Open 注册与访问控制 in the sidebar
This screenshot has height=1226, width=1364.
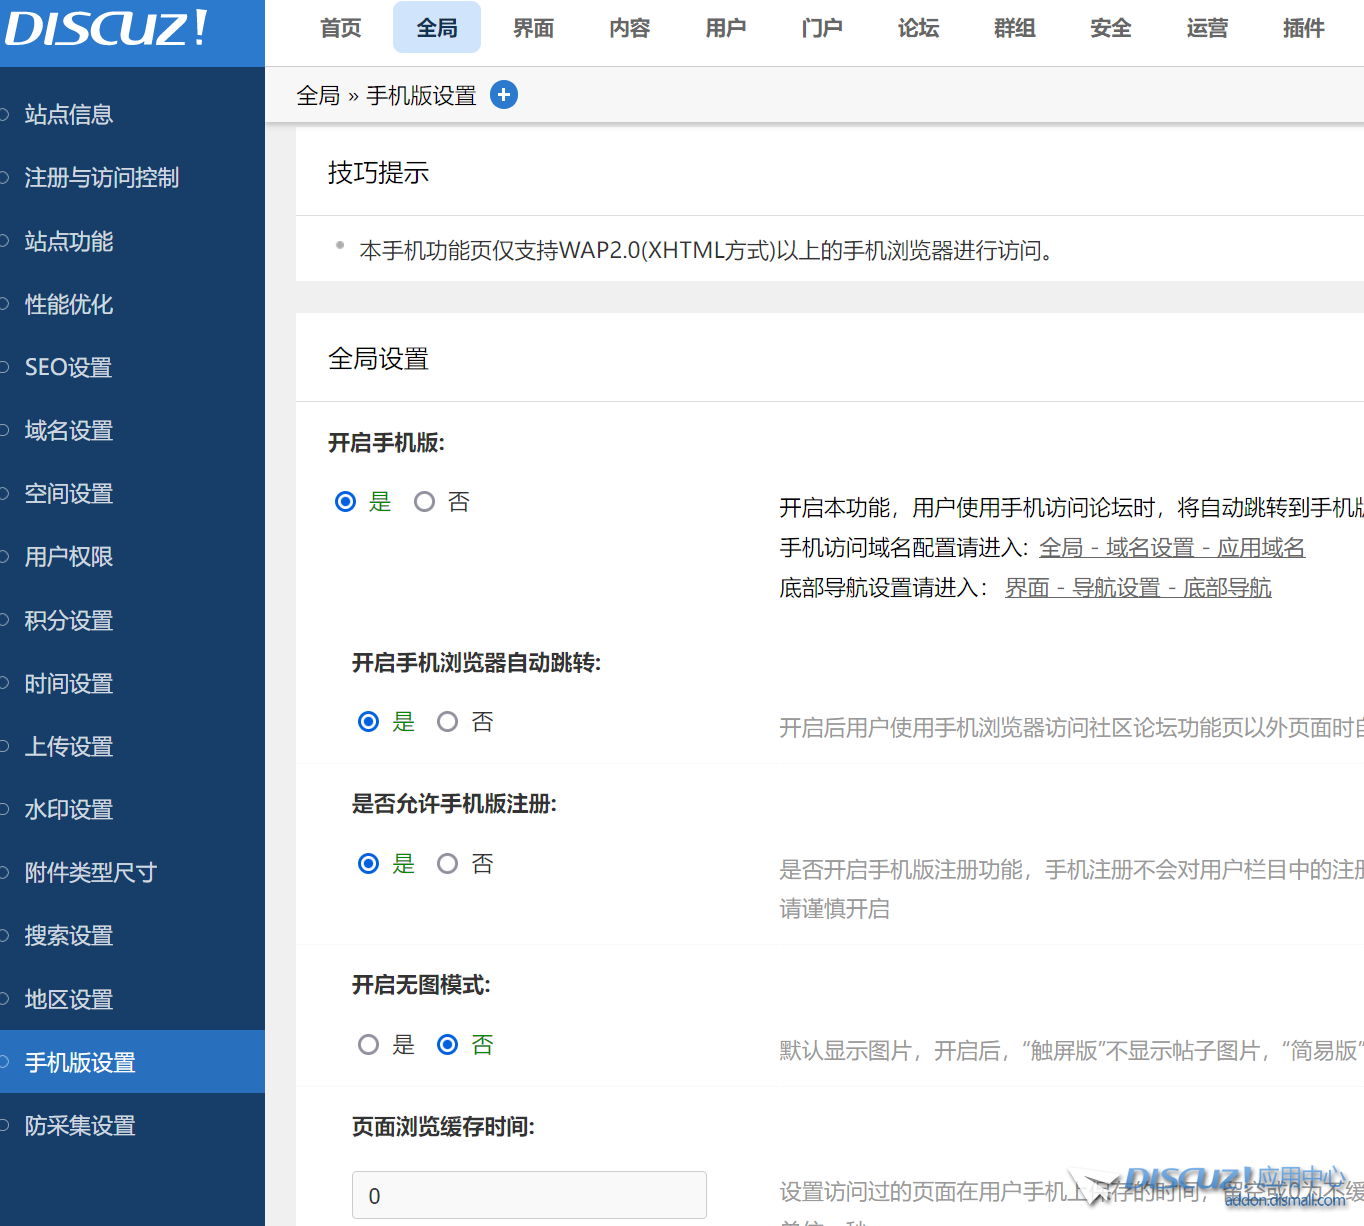102,178
